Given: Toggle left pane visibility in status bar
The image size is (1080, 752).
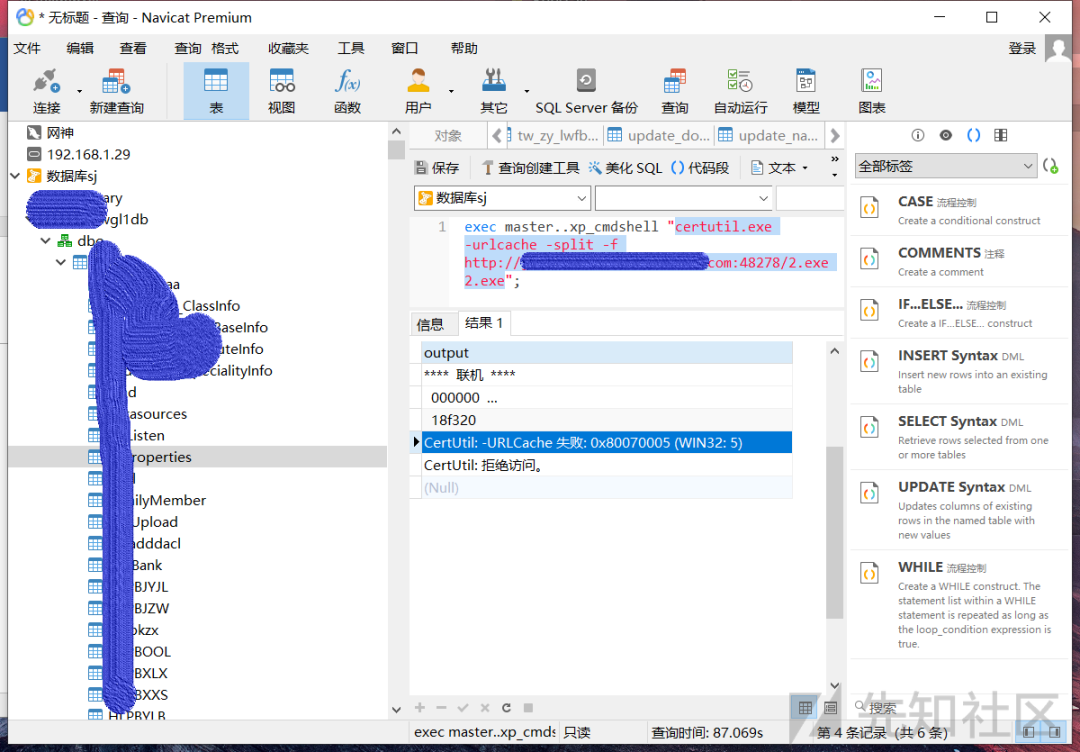Looking at the screenshot, I should click(x=1029, y=732).
